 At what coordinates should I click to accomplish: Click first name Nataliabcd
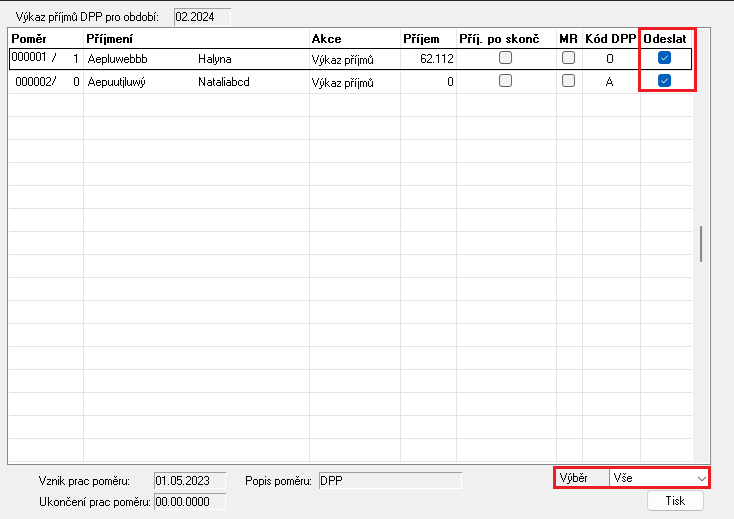tap(224, 82)
